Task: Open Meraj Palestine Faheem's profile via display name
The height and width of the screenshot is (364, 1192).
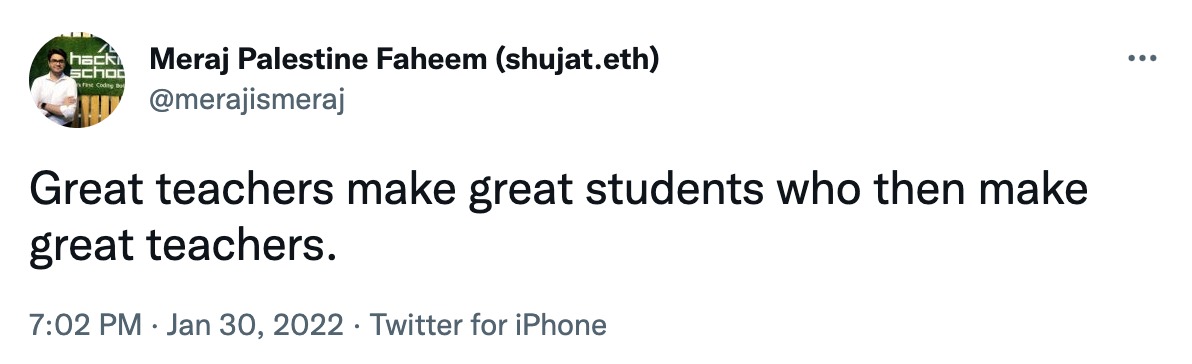Action: click(x=404, y=59)
